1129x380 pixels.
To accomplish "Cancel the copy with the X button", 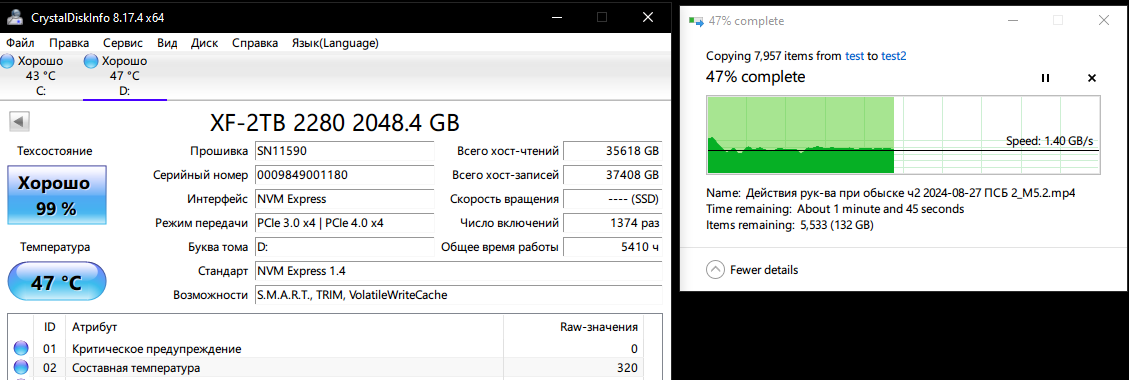I will click(1092, 78).
